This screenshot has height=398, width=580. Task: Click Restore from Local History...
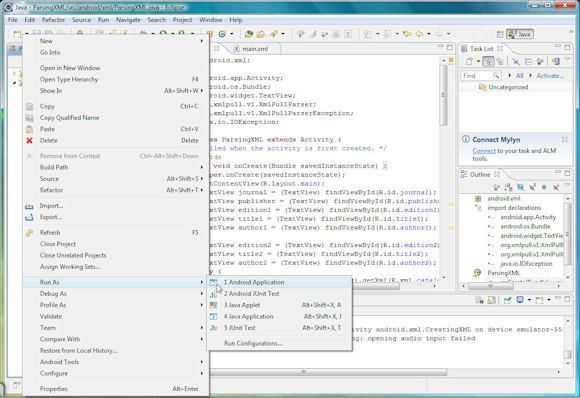pyautogui.click(x=78, y=350)
